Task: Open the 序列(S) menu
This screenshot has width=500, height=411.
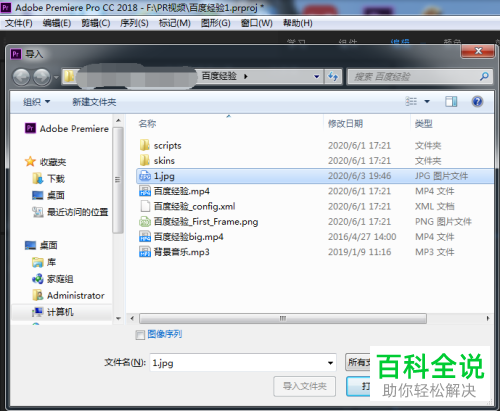Action: coord(134,23)
